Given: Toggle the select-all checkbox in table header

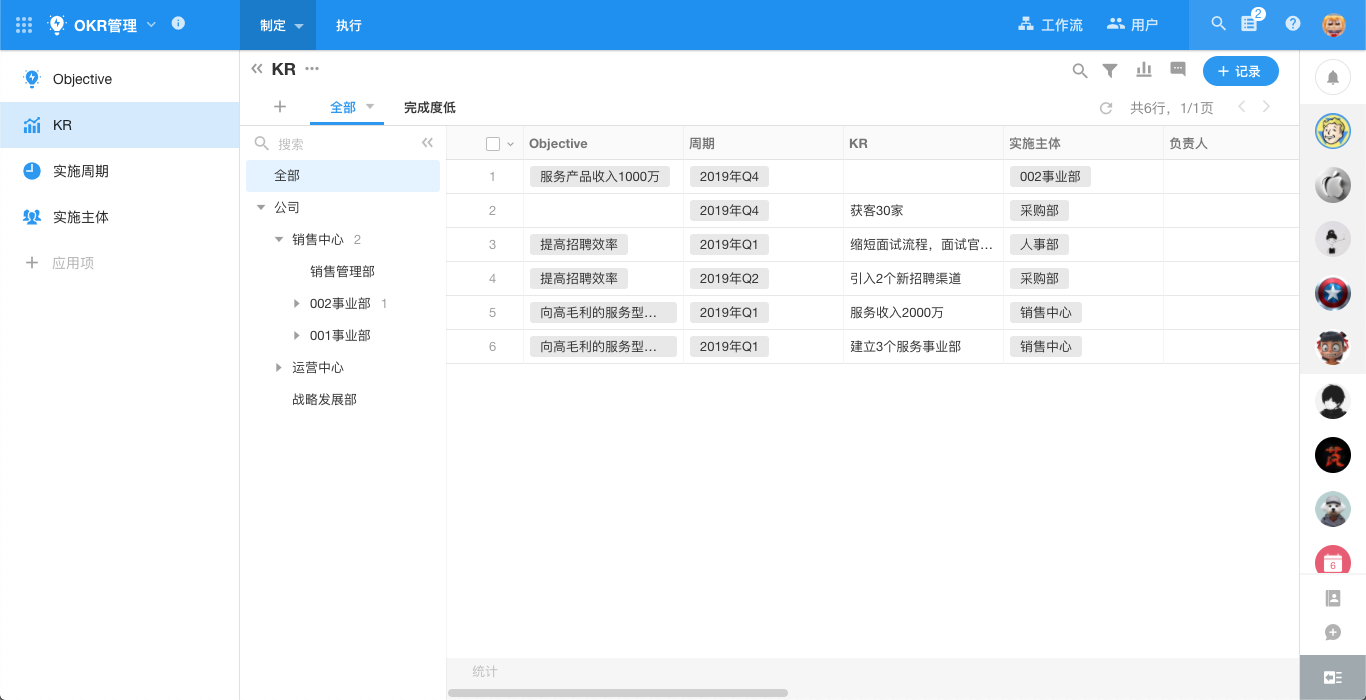Looking at the screenshot, I should (x=493, y=144).
